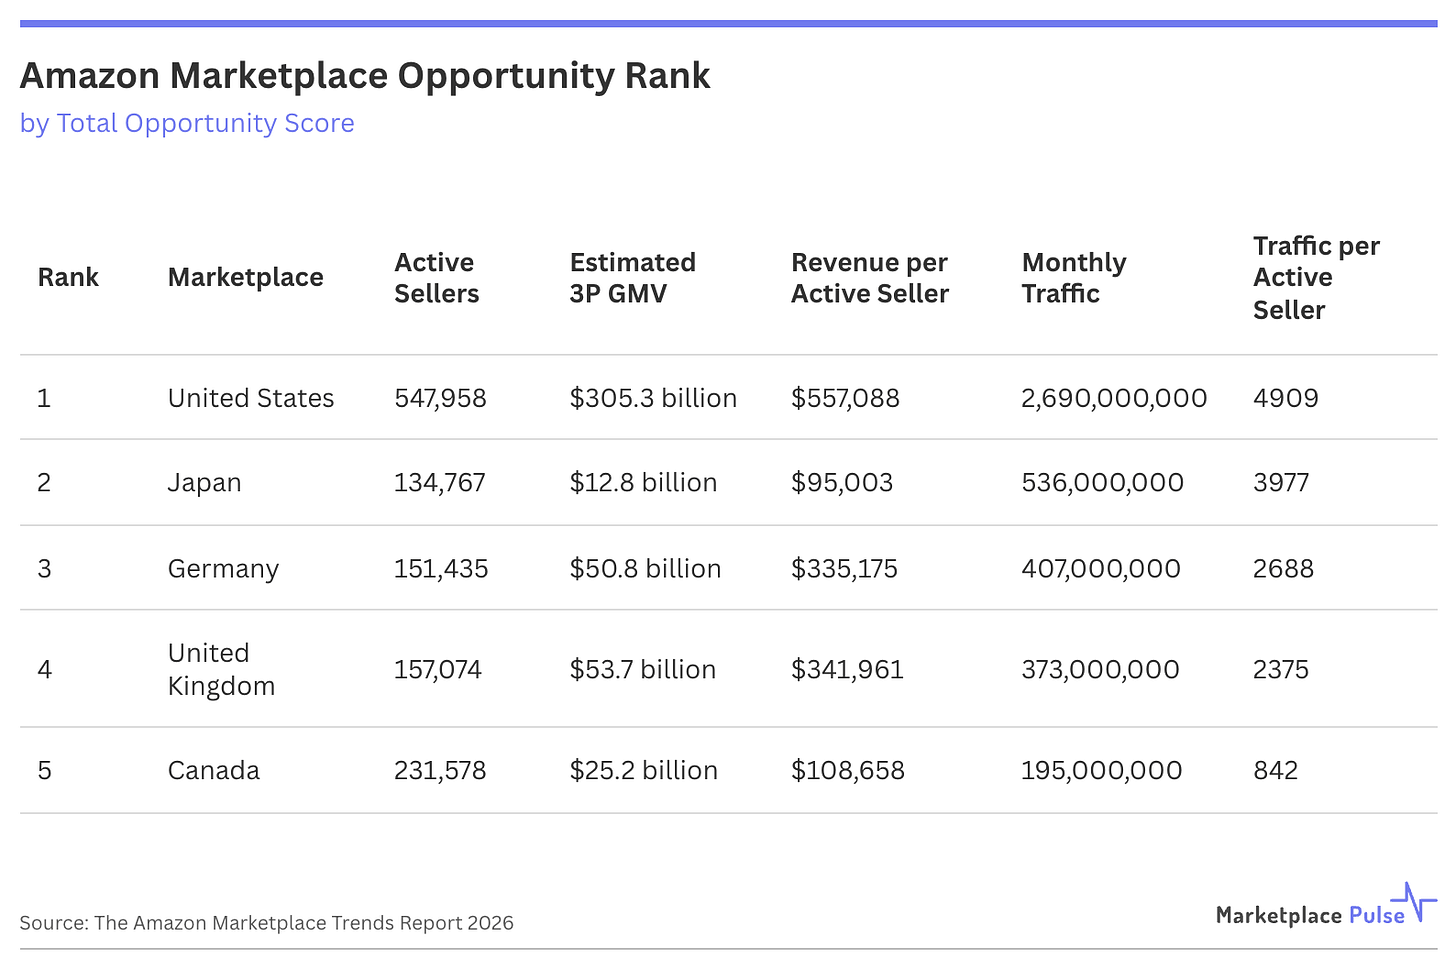Click the 'Rank' column header
Viewport: 1456px width, 968px height.
68,277
